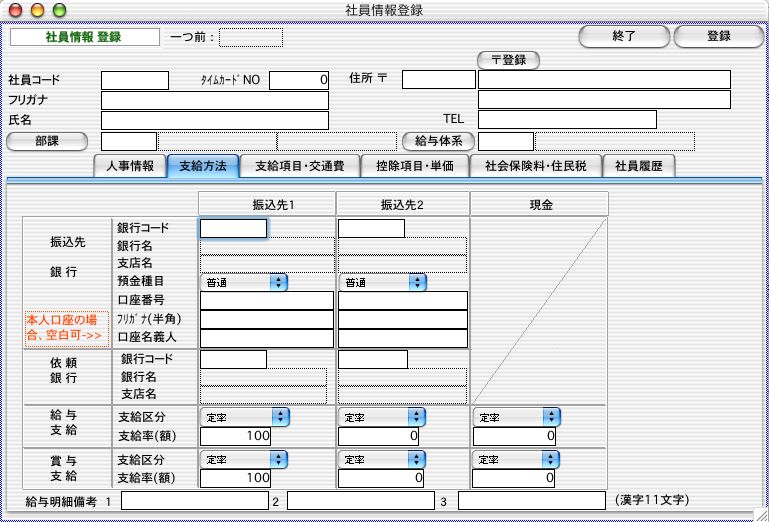769x522 pixels.
Task: Click the 部課 department button
Action: click(x=47, y=141)
